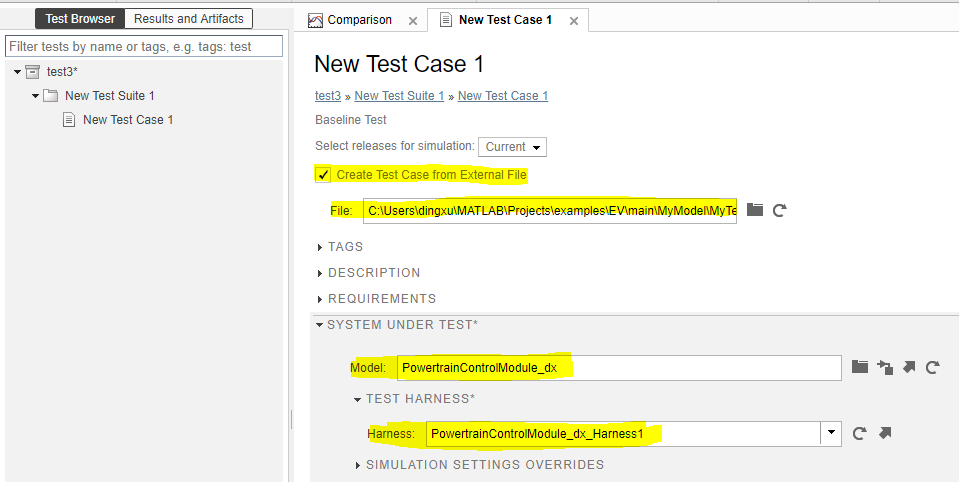Refresh the model field
The height and width of the screenshot is (482, 959).
(x=933, y=367)
